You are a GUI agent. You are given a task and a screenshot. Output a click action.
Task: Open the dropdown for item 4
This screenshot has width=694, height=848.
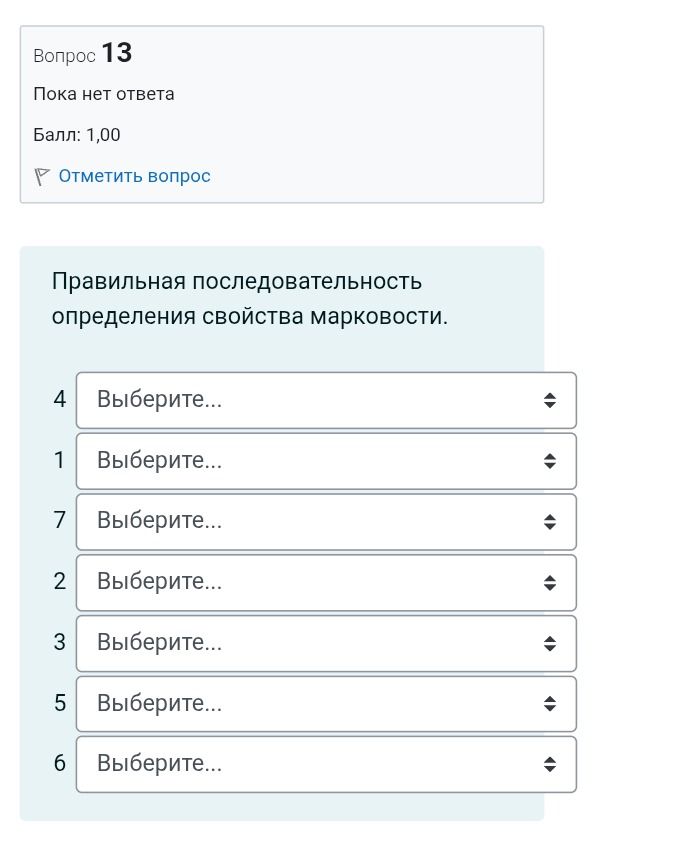tap(326, 400)
